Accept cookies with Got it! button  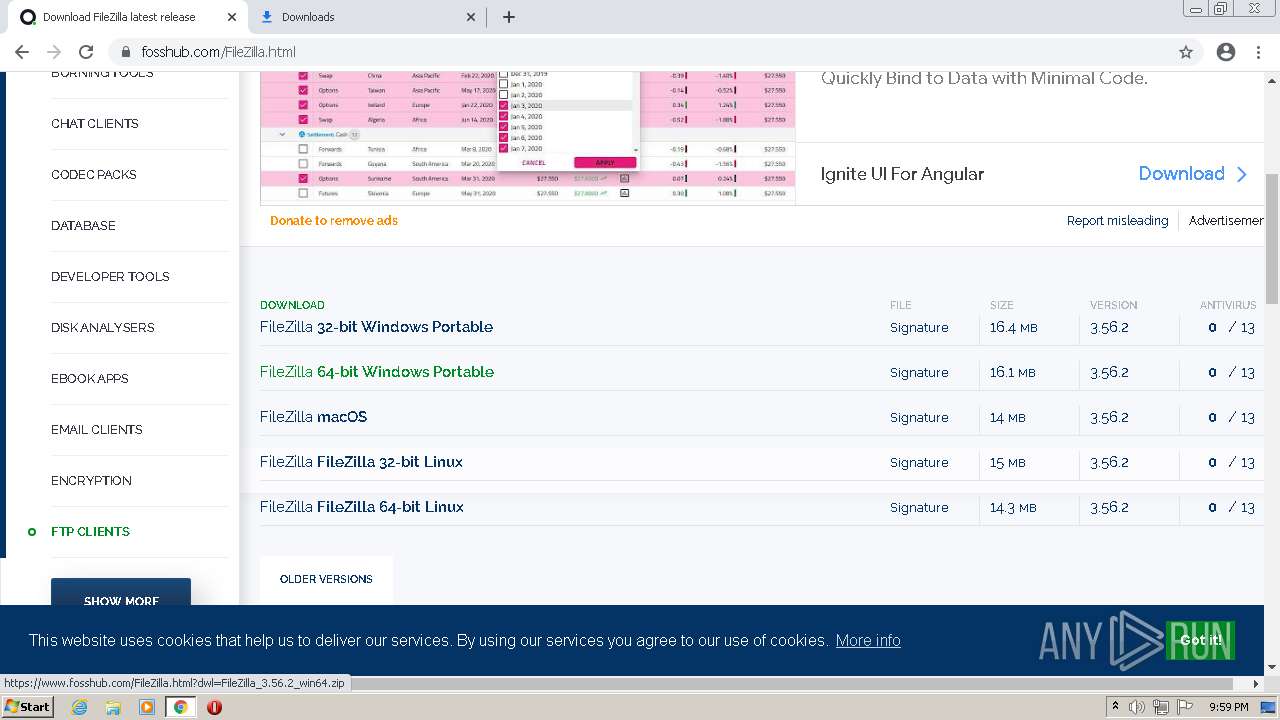[x=1200, y=641]
